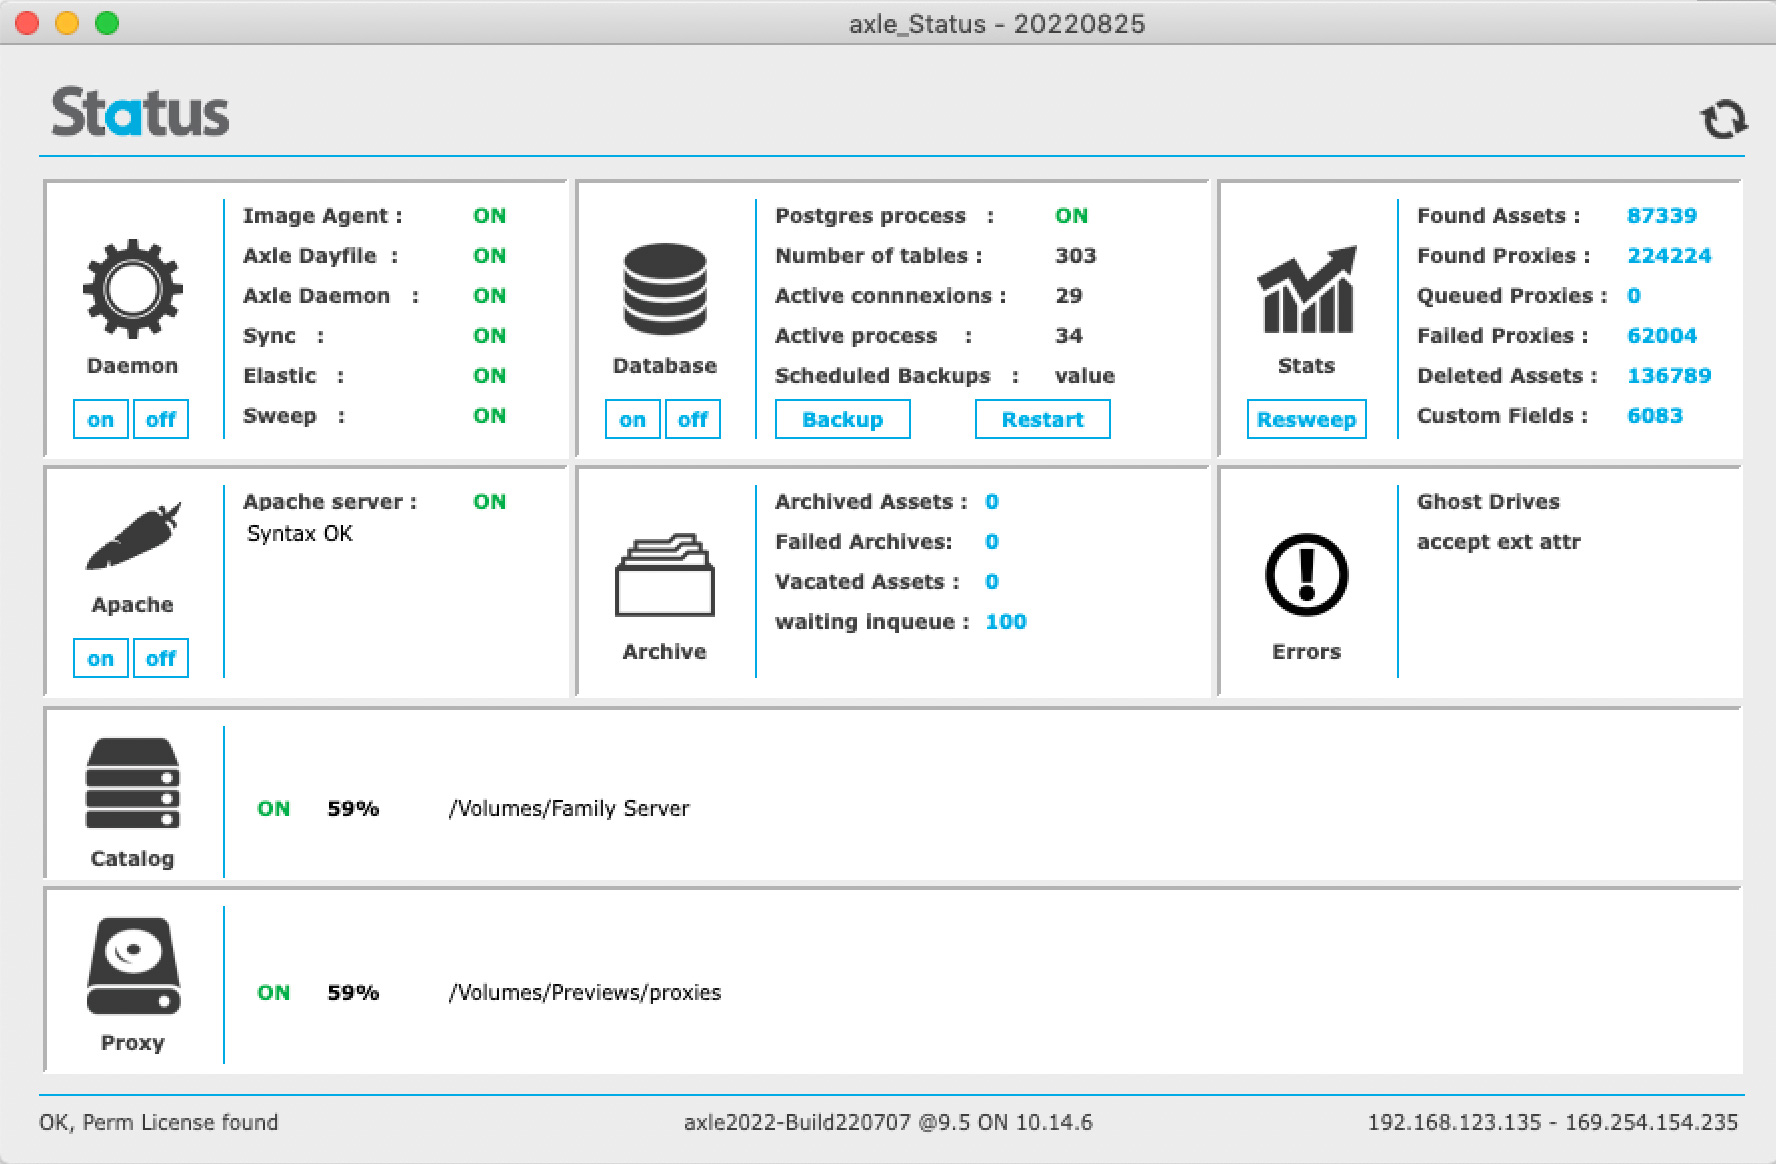Click the Custom Fields value 6083
Image resolution: width=1776 pixels, height=1164 pixels.
pos(1655,415)
